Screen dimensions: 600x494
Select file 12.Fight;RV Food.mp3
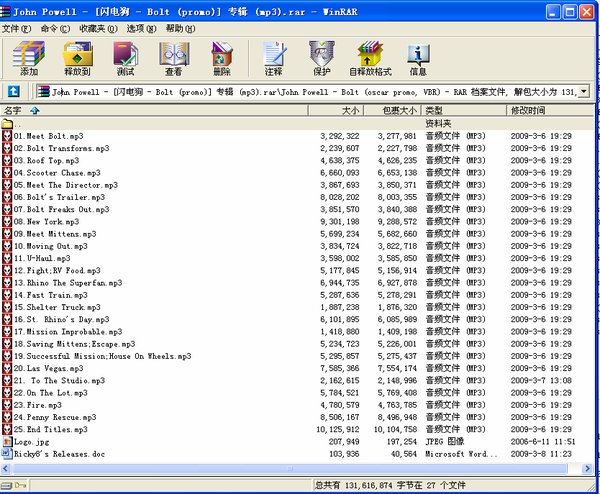pos(57,271)
